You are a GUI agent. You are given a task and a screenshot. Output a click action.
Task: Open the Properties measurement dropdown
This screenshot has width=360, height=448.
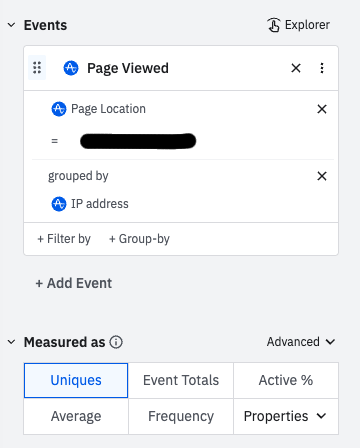tap(286, 416)
